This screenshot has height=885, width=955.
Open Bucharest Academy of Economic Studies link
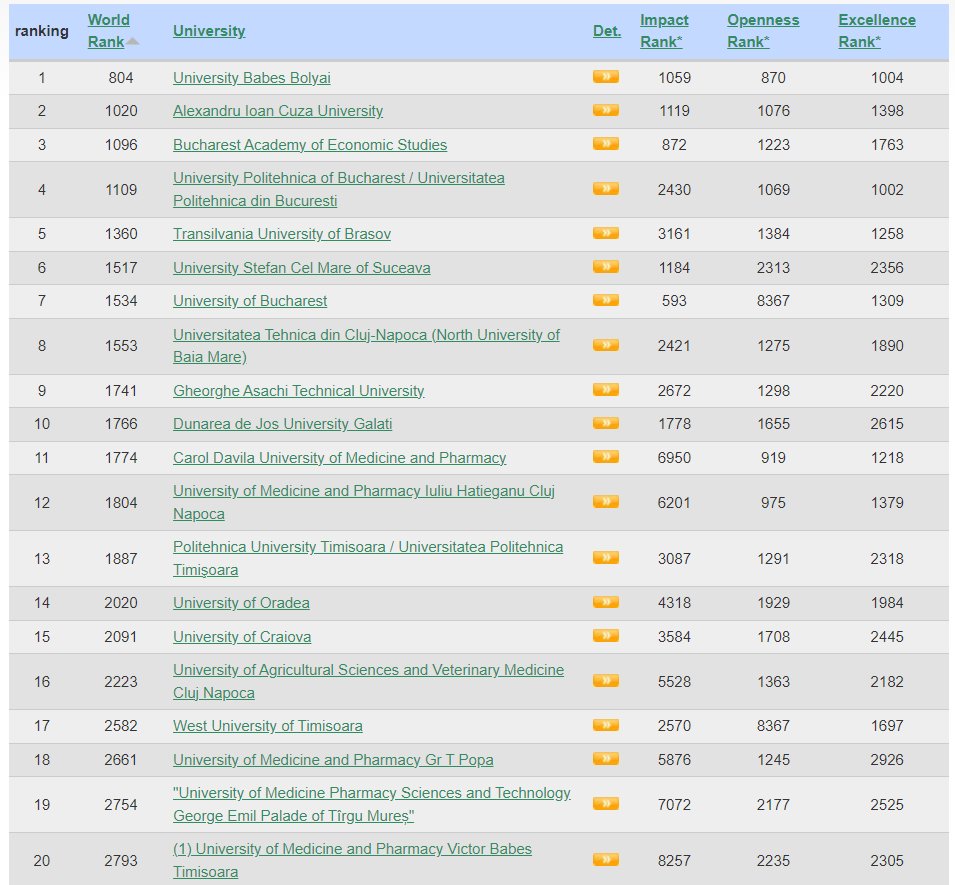309,145
